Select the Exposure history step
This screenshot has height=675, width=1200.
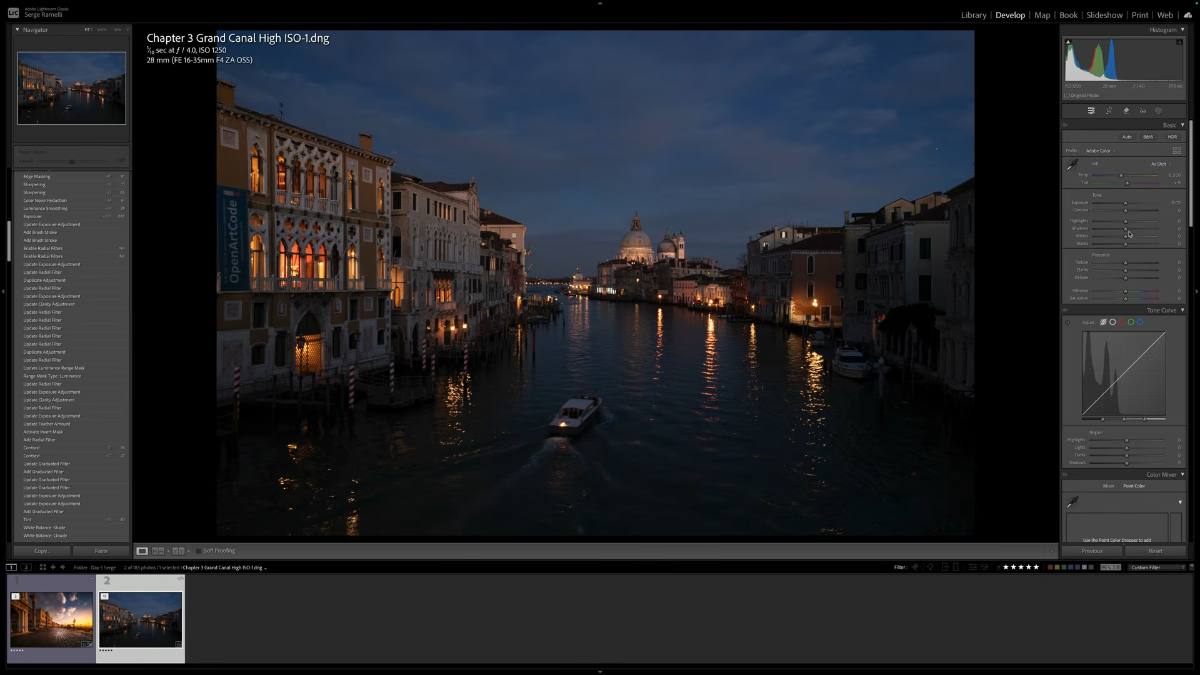(x=33, y=216)
